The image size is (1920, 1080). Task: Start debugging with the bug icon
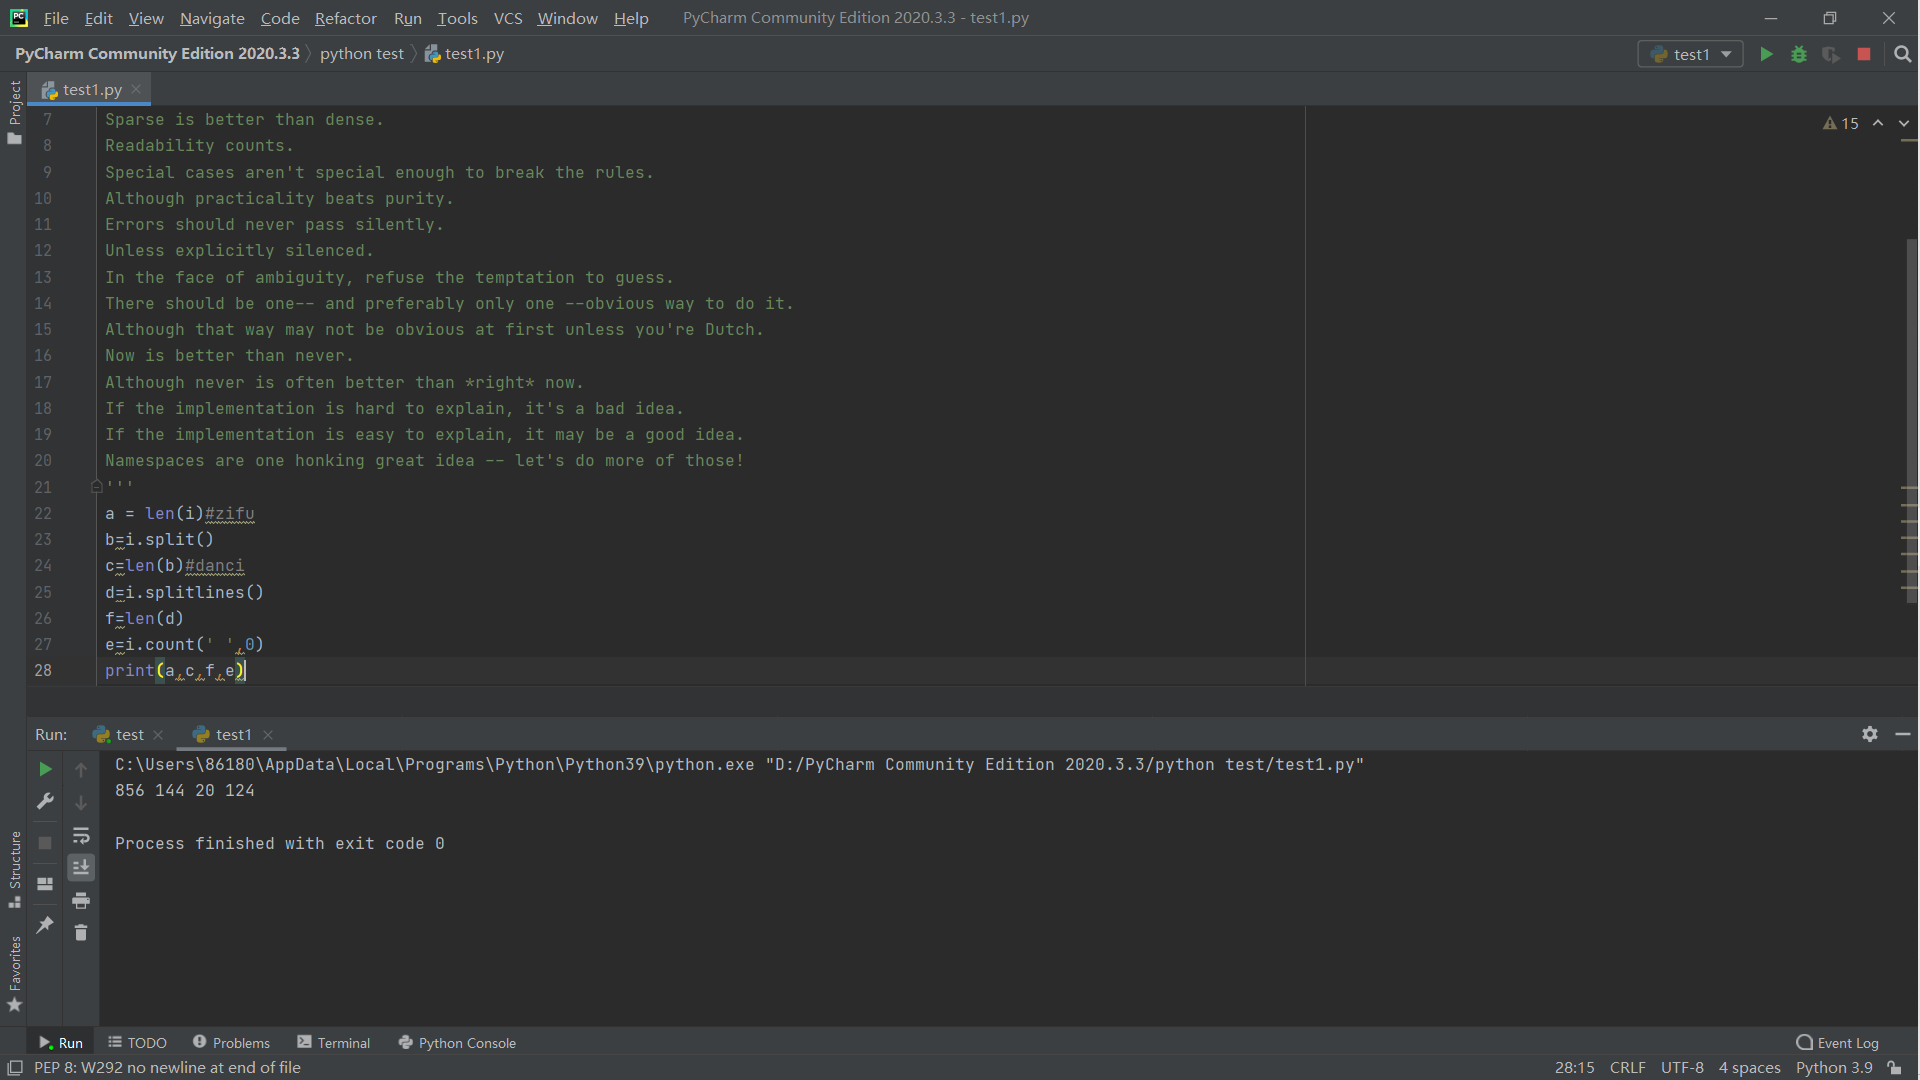1799,54
